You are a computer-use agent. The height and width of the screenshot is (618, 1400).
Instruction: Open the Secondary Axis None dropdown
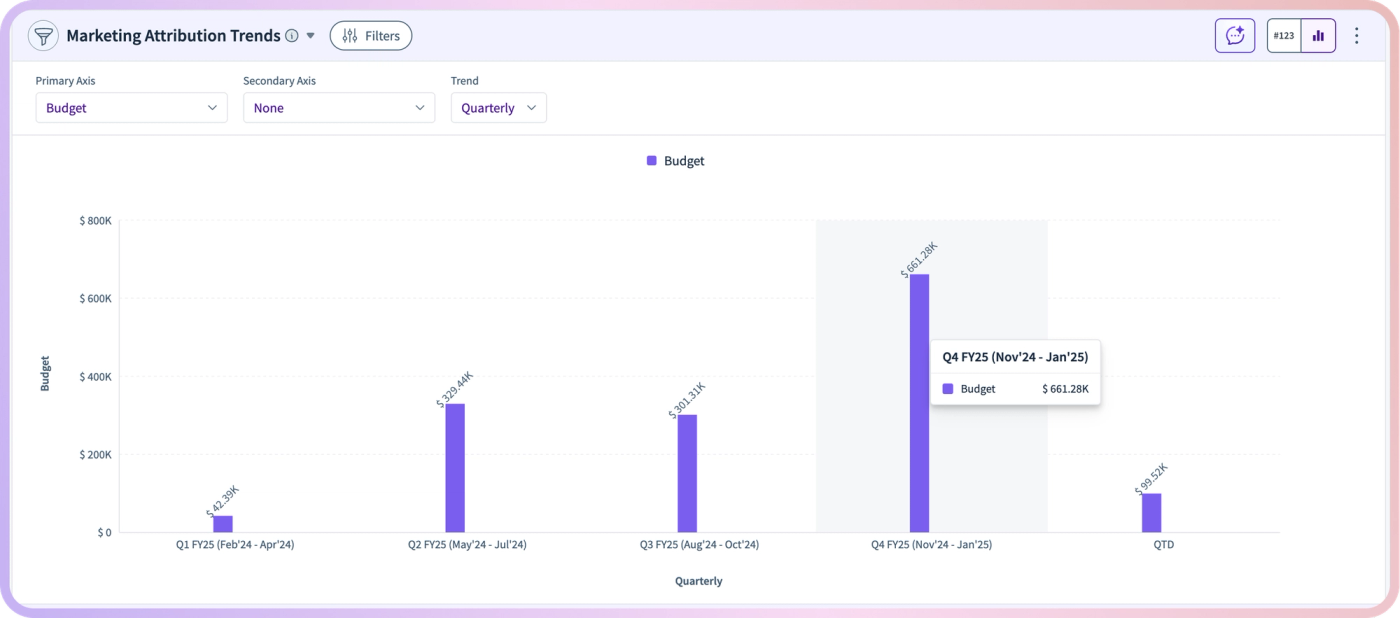pyautogui.click(x=339, y=108)
